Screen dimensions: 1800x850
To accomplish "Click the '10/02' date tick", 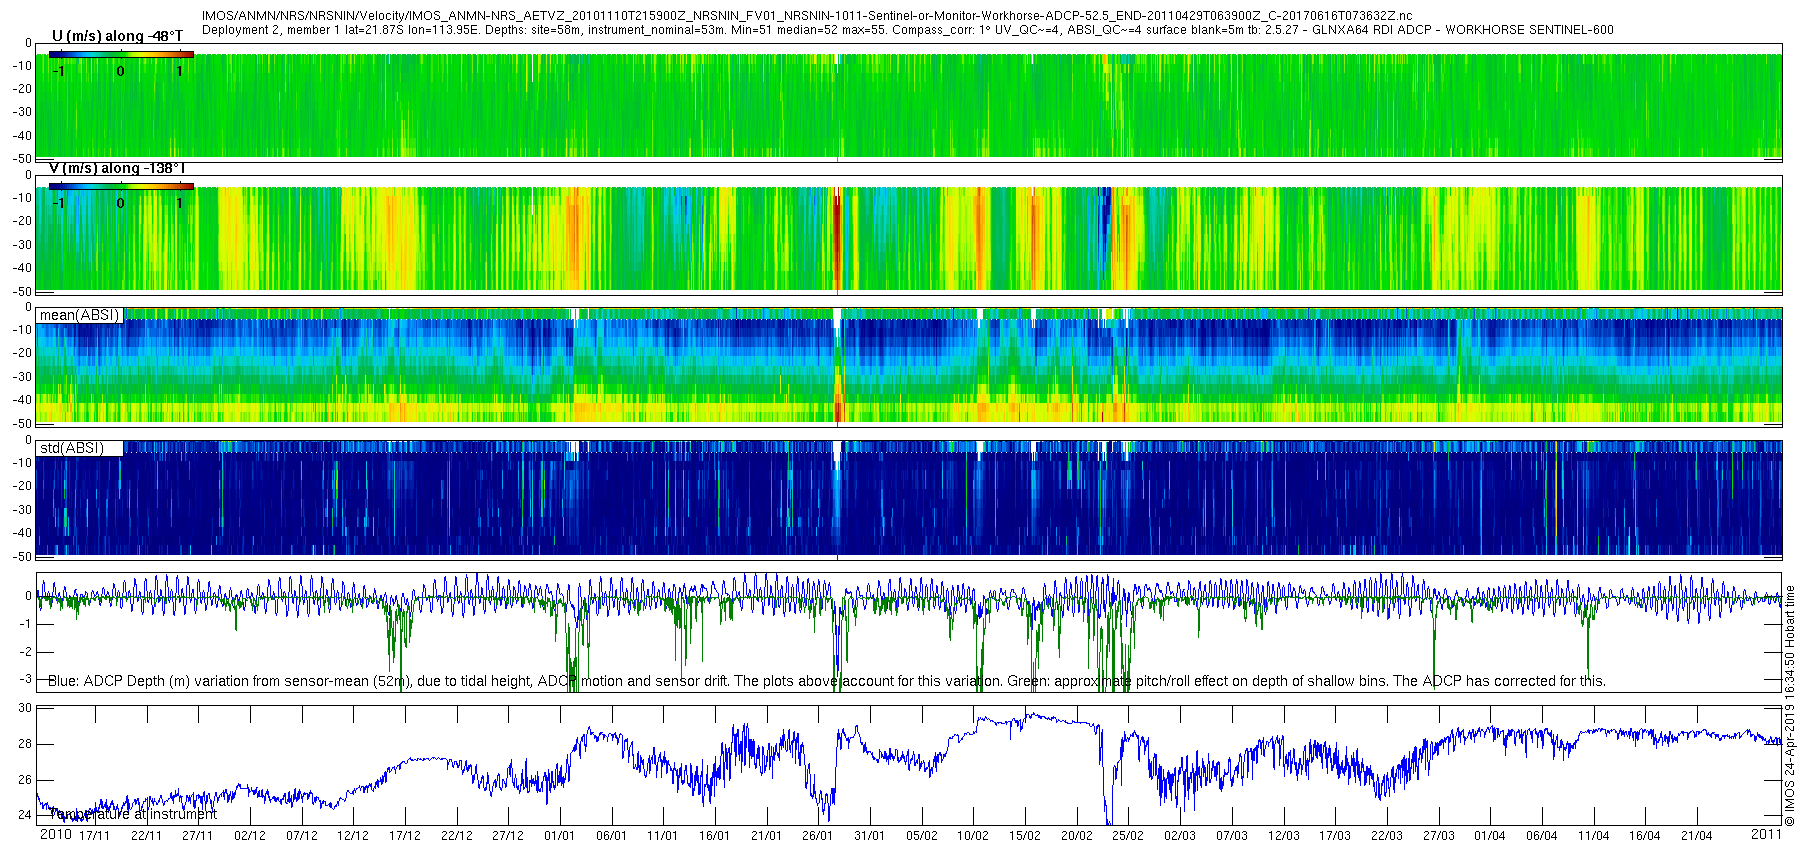I will [x=973, y=836].
